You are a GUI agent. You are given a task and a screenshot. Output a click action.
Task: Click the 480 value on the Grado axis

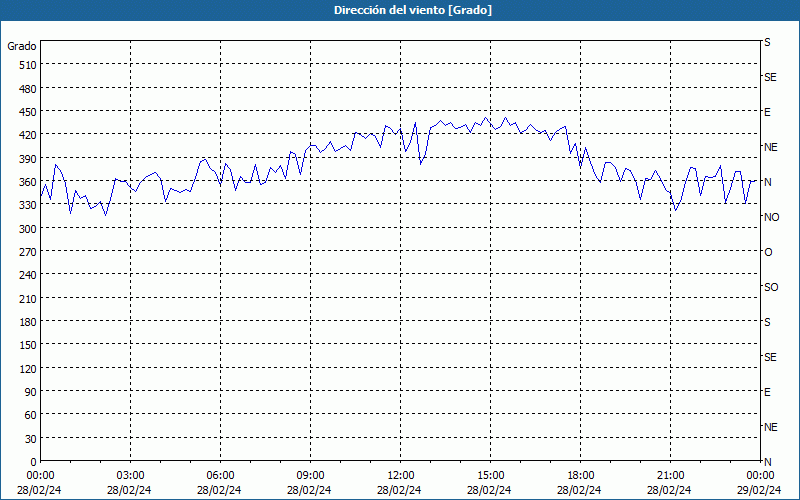pos(28,89)
